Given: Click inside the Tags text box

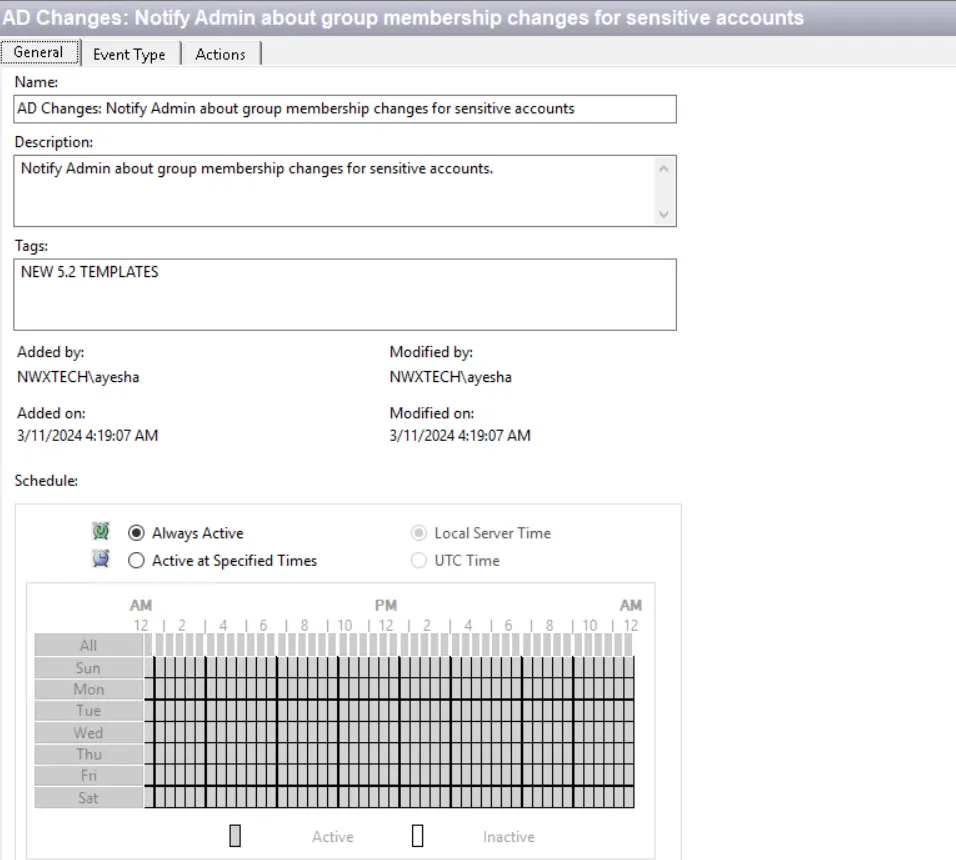Looking at the screenshot, I should point(345,294).
